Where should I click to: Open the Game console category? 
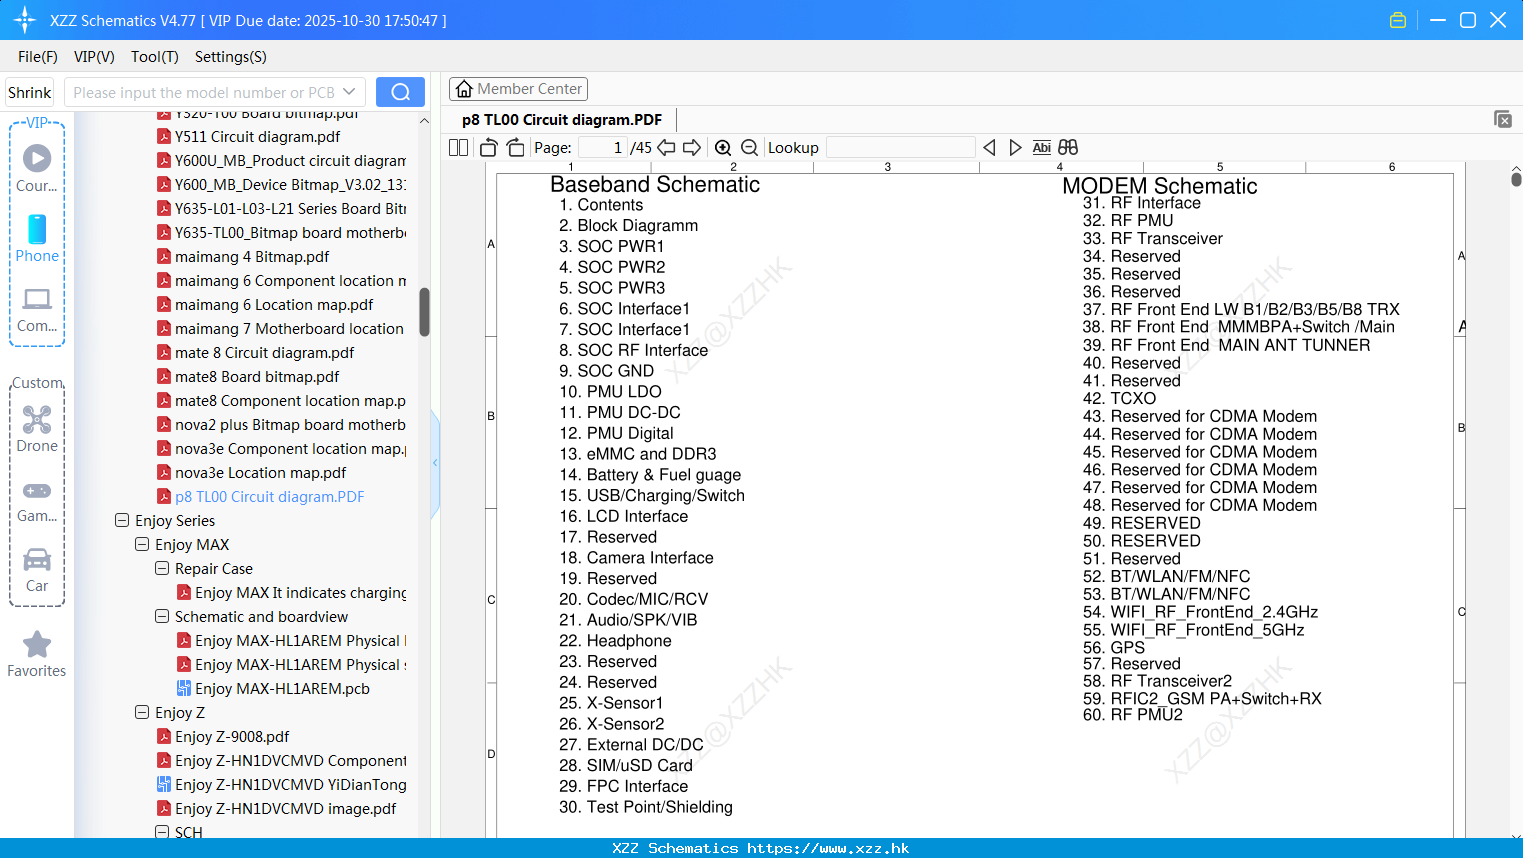[37, 501]
